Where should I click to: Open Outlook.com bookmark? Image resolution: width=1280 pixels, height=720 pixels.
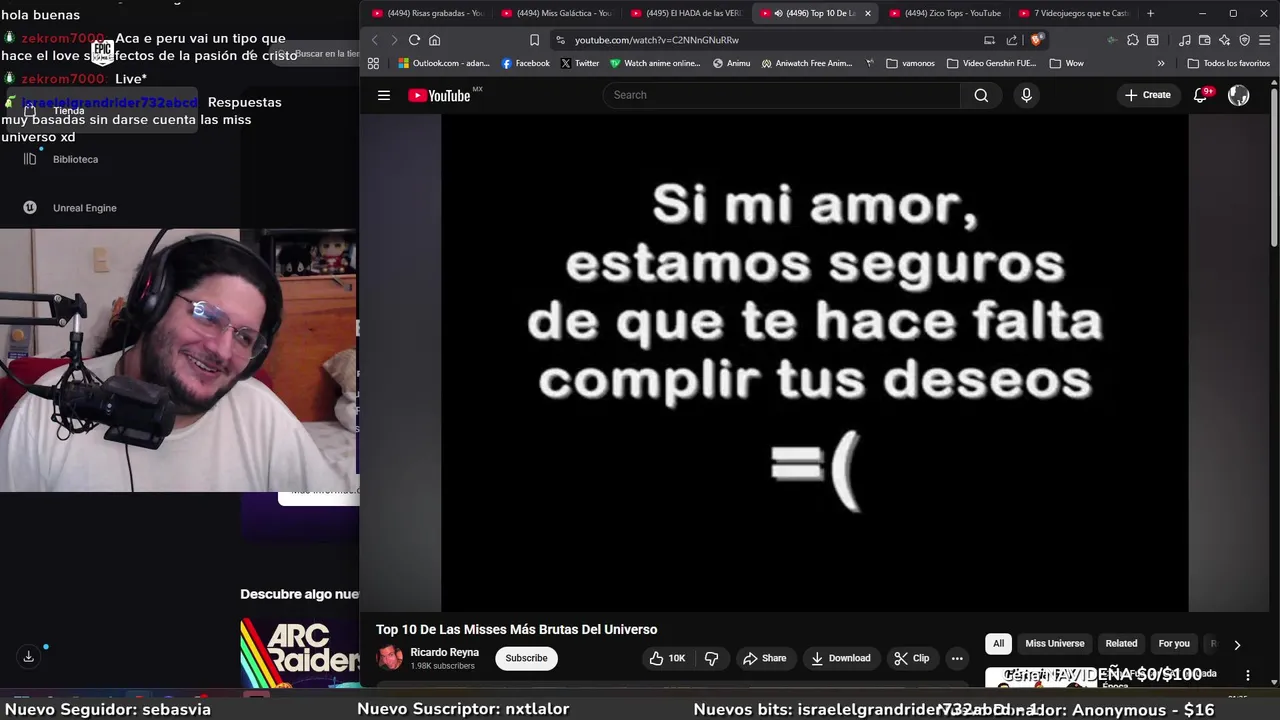[444, 63]
